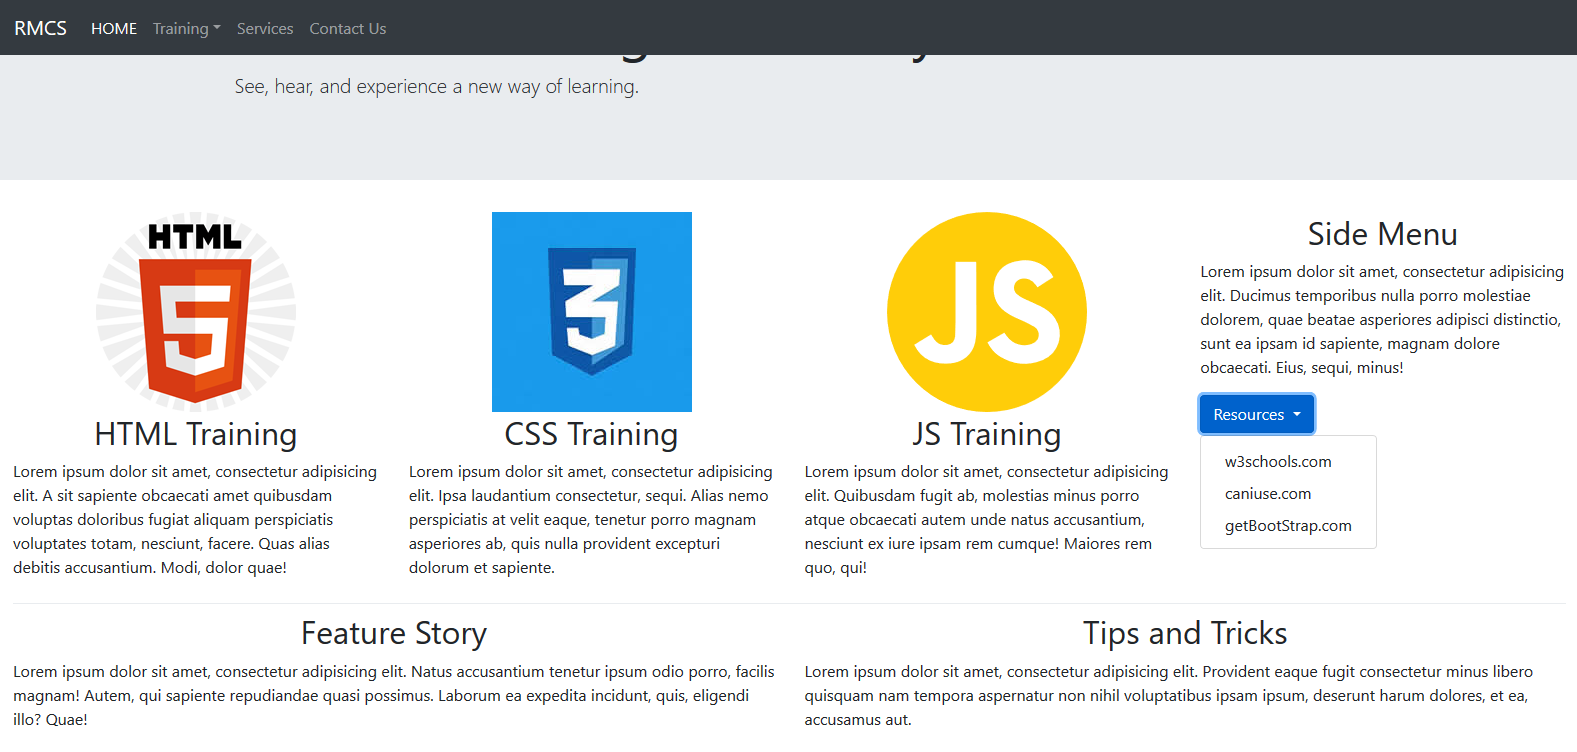The height and width of the screenshot is (752, 1577).
Task: Open the Training dropdown in navbar
Action: point(187,29)
